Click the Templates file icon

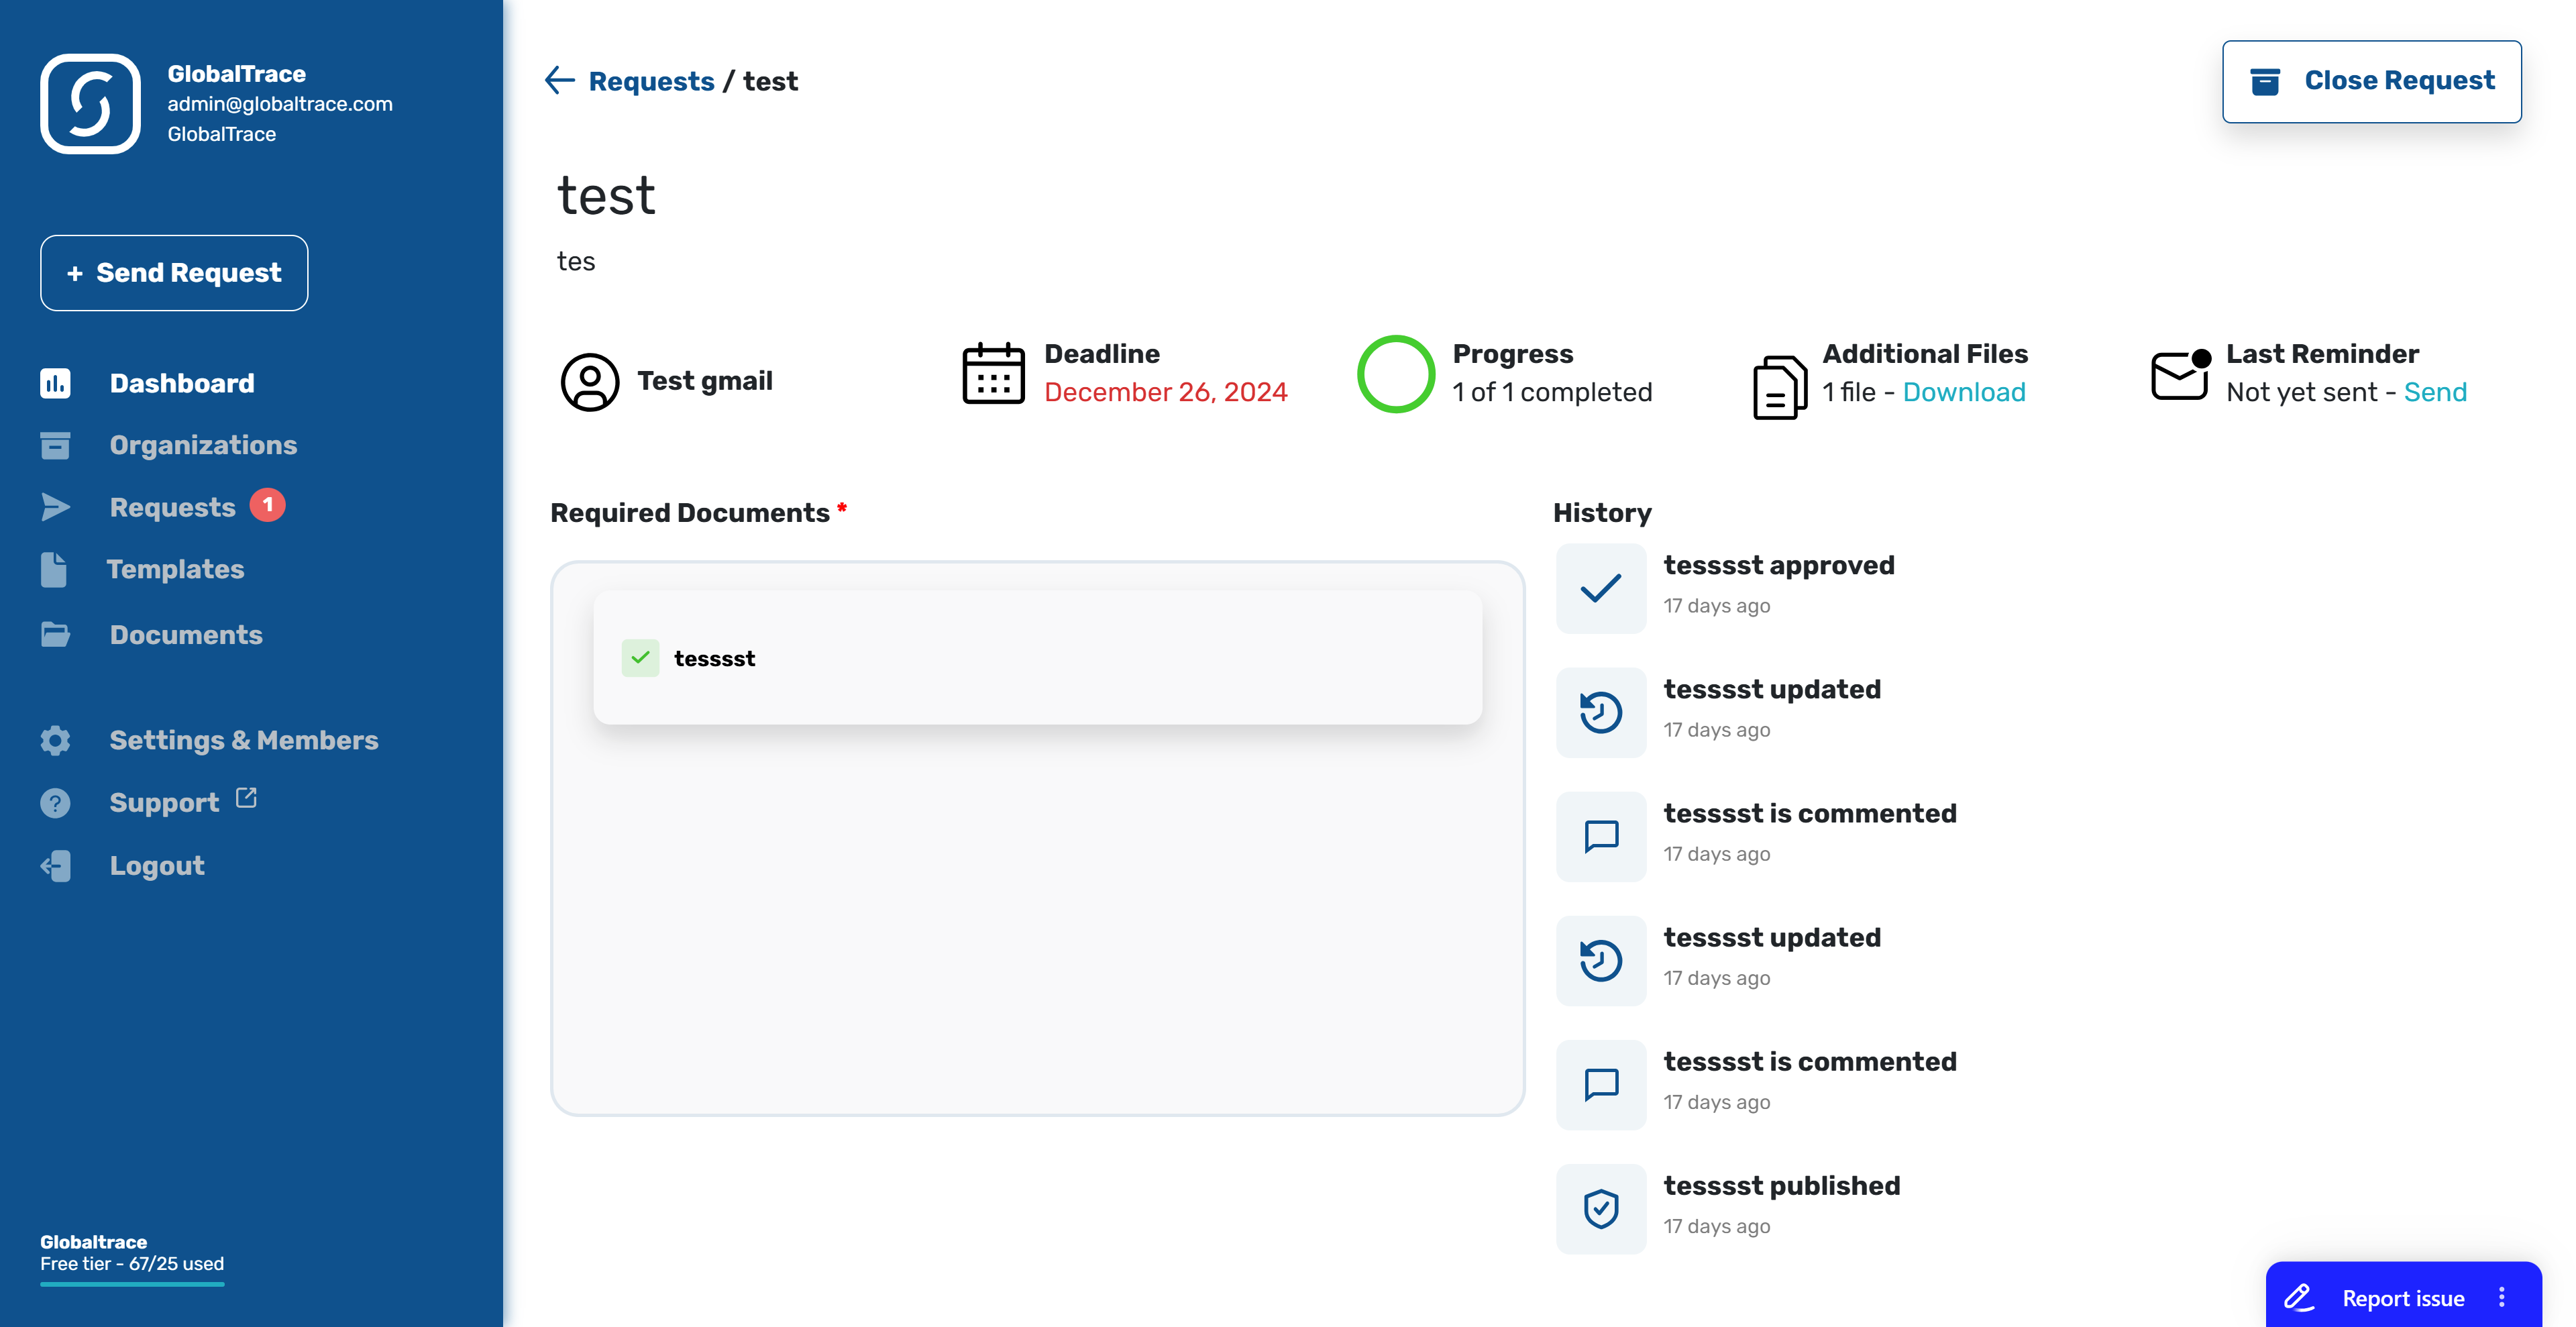coord(54,569)
